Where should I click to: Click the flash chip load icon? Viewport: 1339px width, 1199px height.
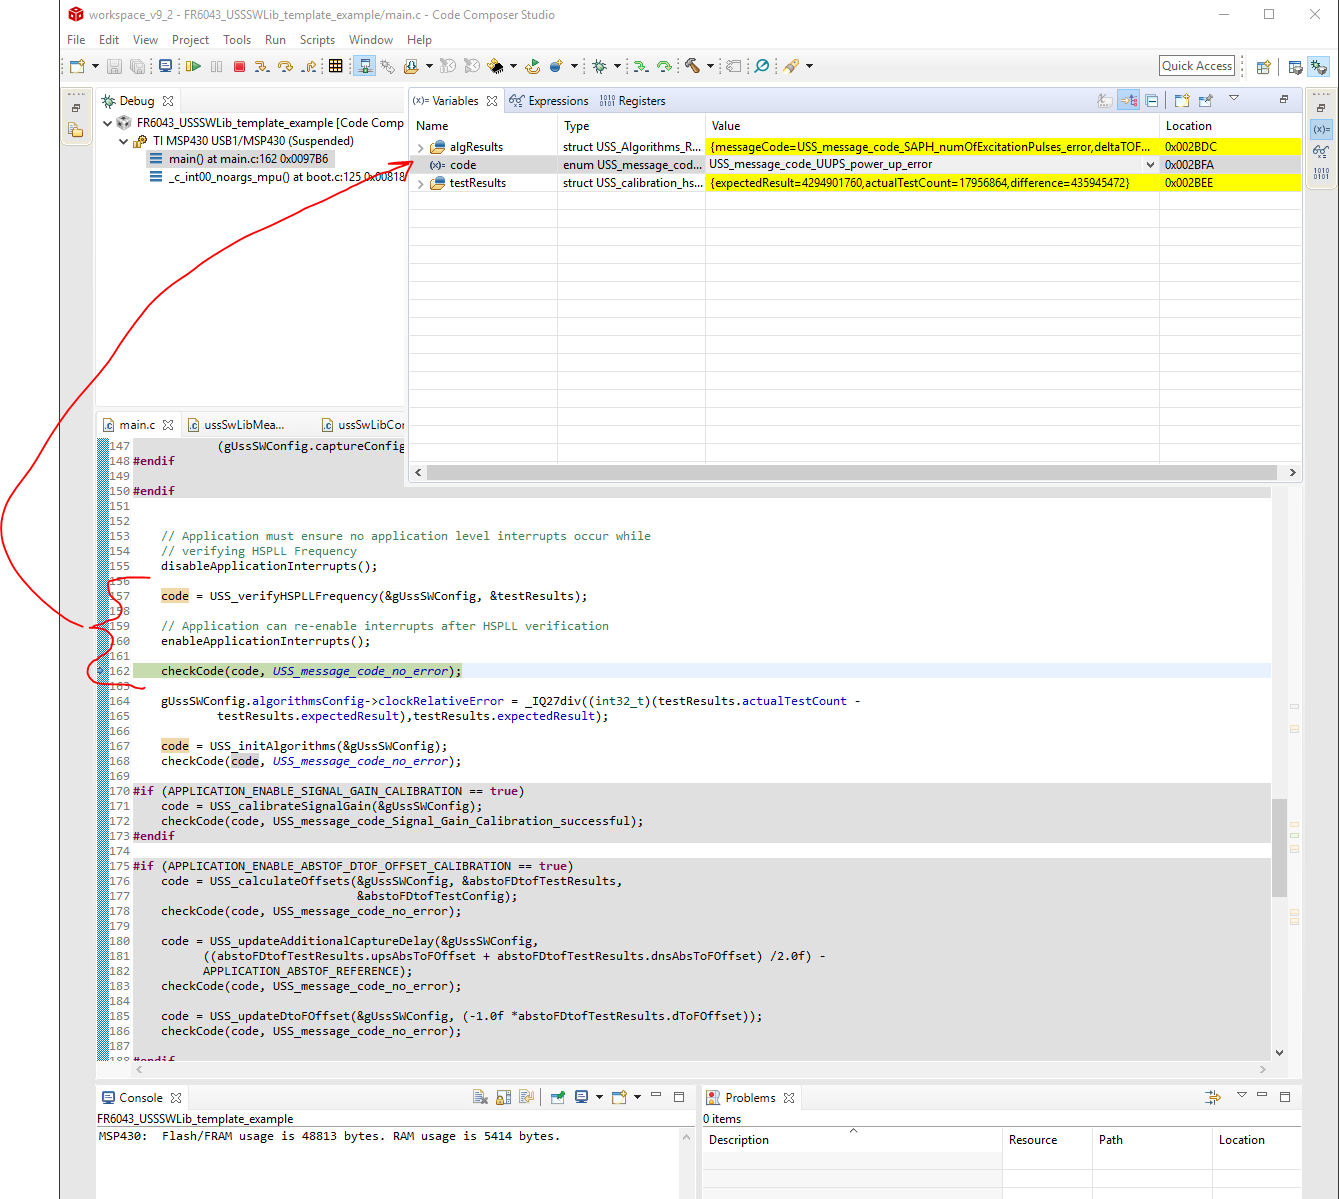[497, 66]
